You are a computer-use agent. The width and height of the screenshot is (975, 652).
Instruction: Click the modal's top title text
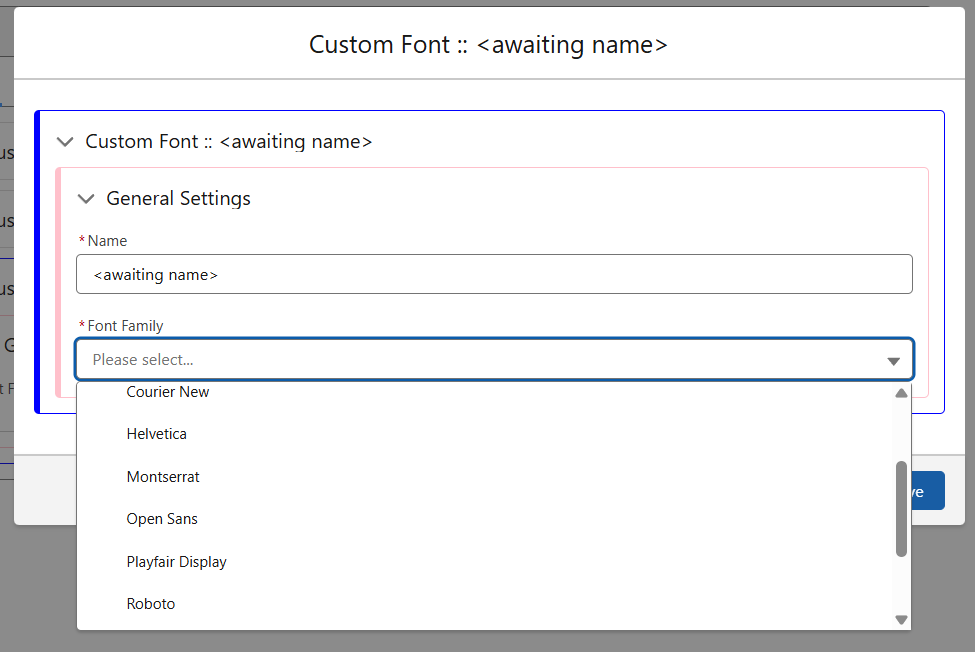click(488, 45)
